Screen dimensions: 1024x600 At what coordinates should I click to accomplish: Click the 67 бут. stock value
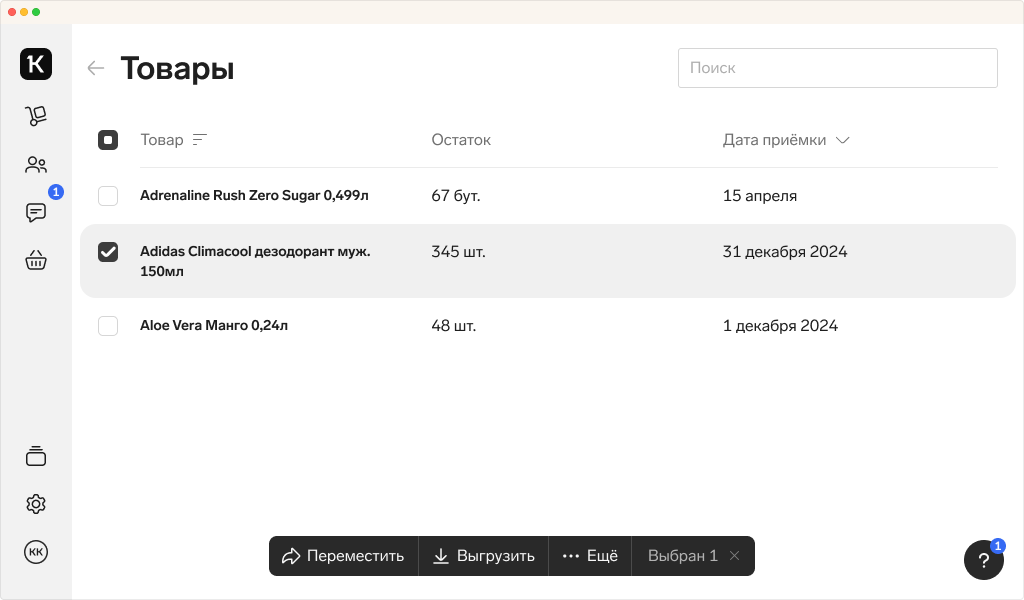point(456,196)
